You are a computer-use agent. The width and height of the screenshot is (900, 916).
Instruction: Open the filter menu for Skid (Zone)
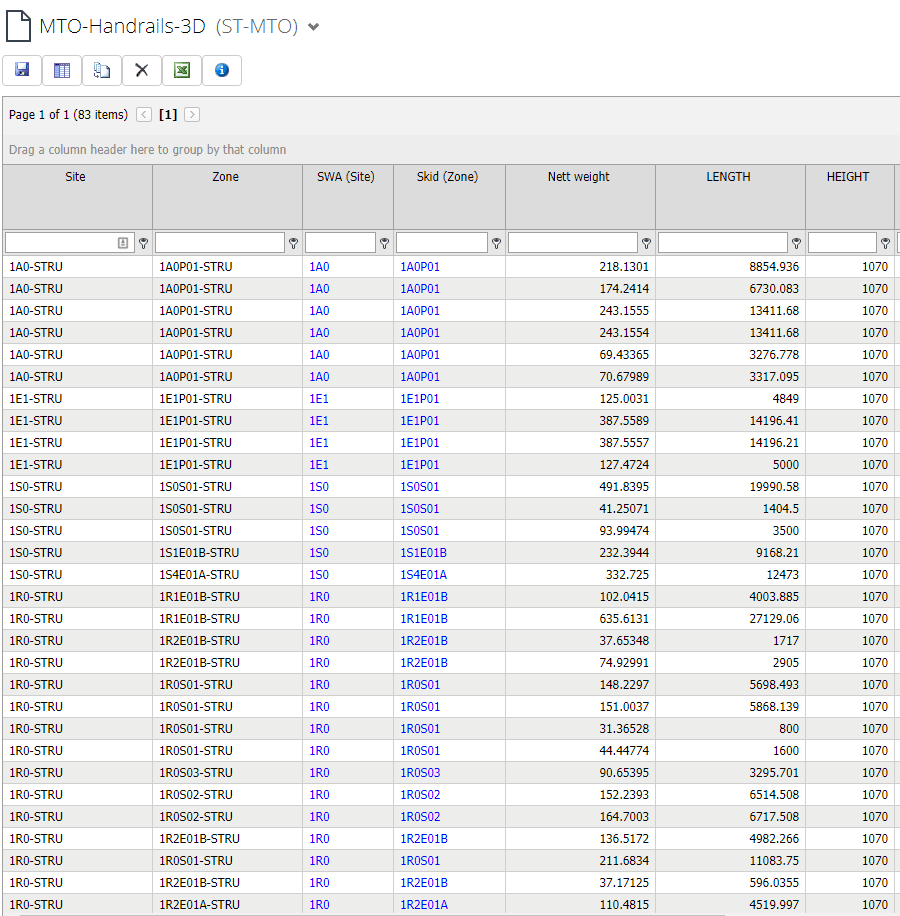[497, 243]
